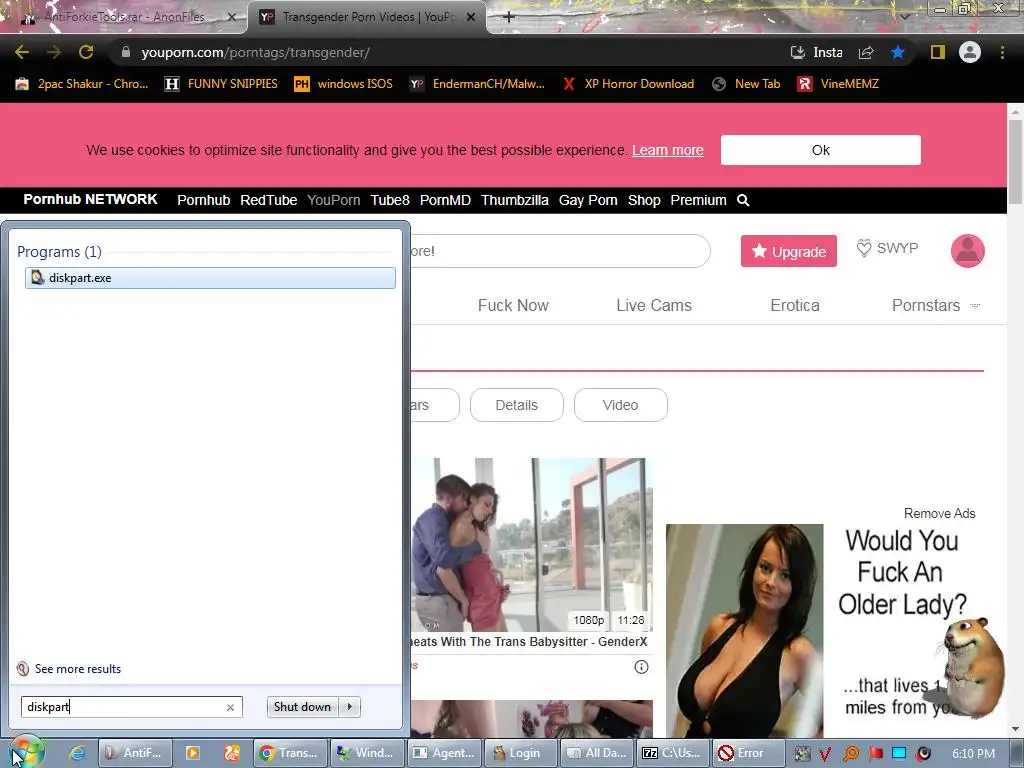Click the pink Upgrade button

[x=789, y=251]
